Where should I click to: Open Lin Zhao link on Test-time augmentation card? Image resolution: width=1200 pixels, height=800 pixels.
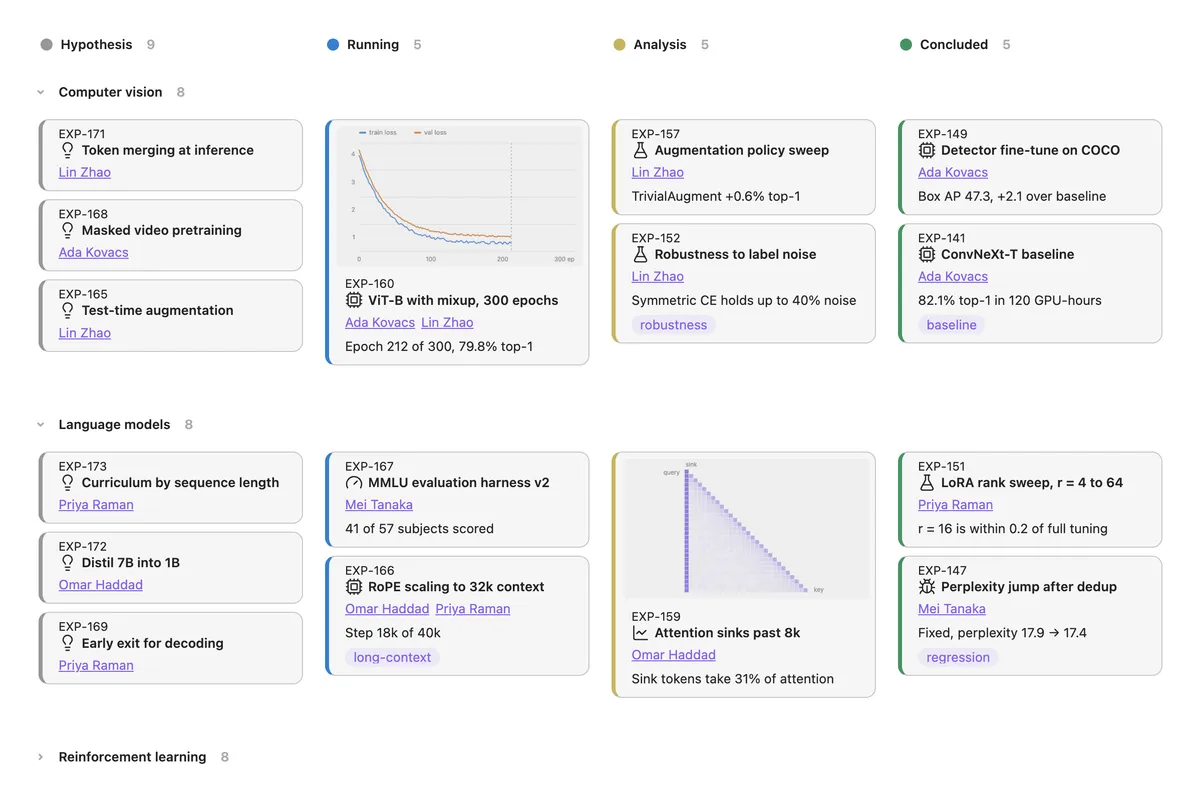[85, 332]
